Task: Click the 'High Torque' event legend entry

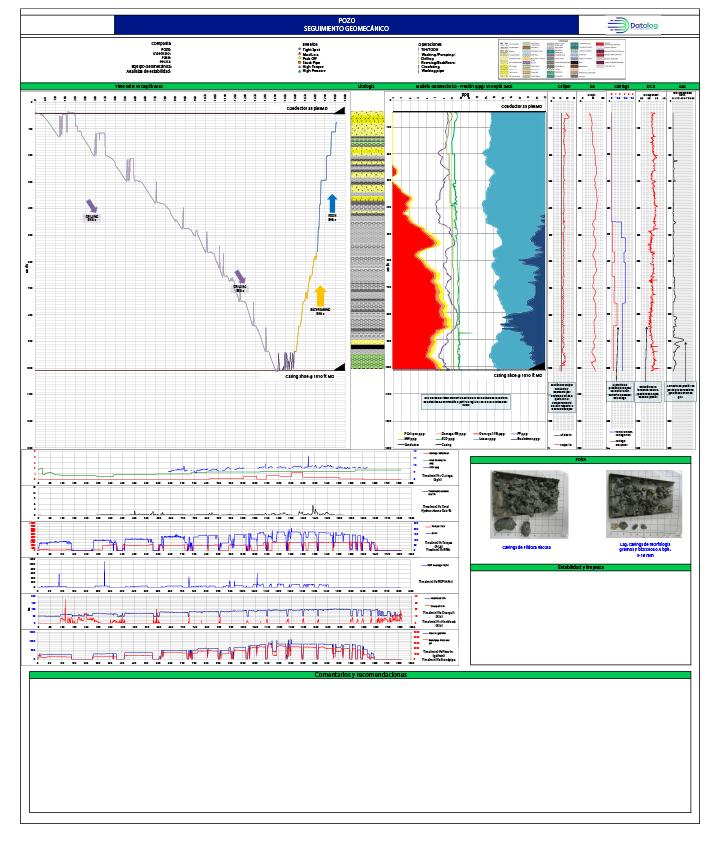Action: click(311, 67)
